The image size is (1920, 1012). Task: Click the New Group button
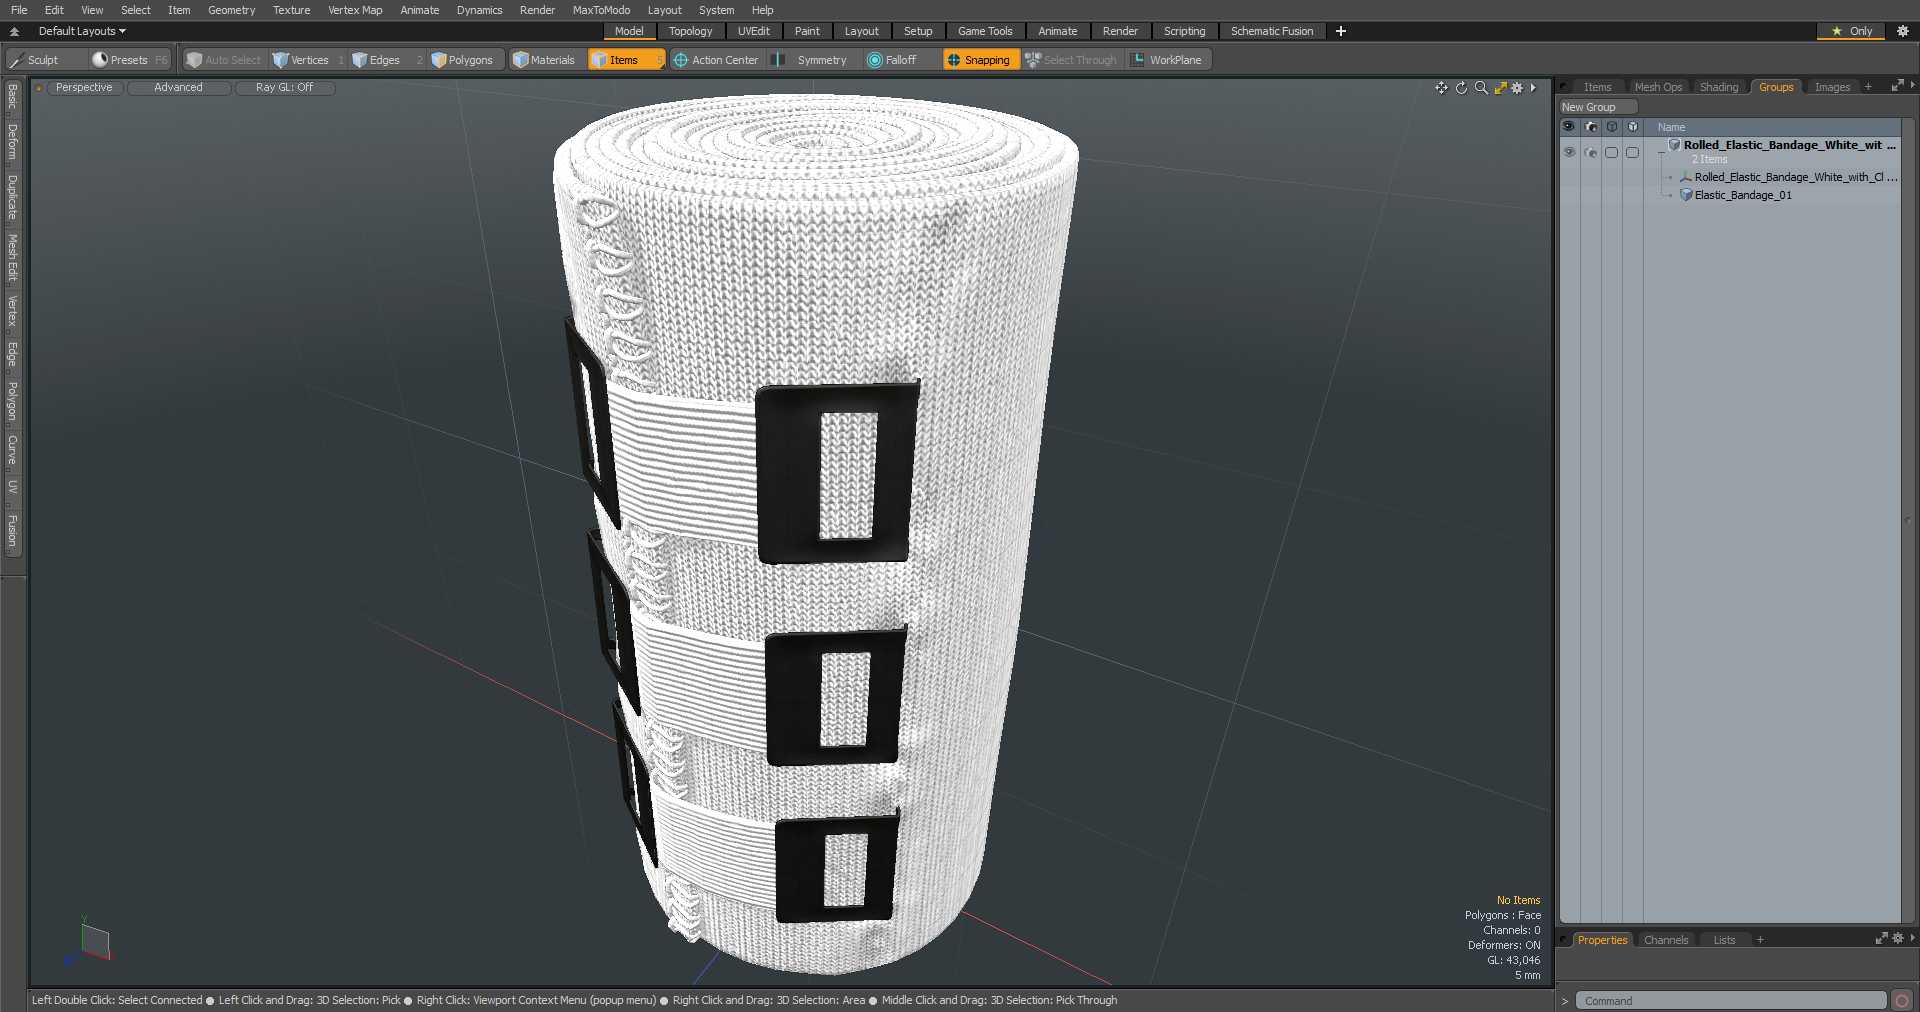click(1598, 107)
